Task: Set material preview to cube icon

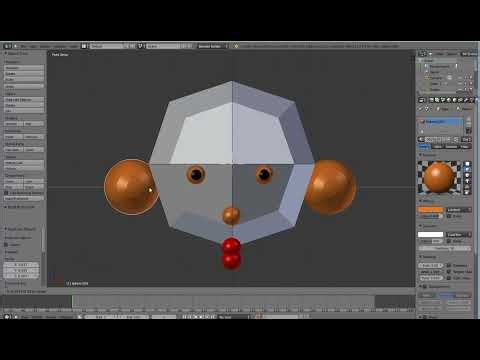Action: (467, 175)
